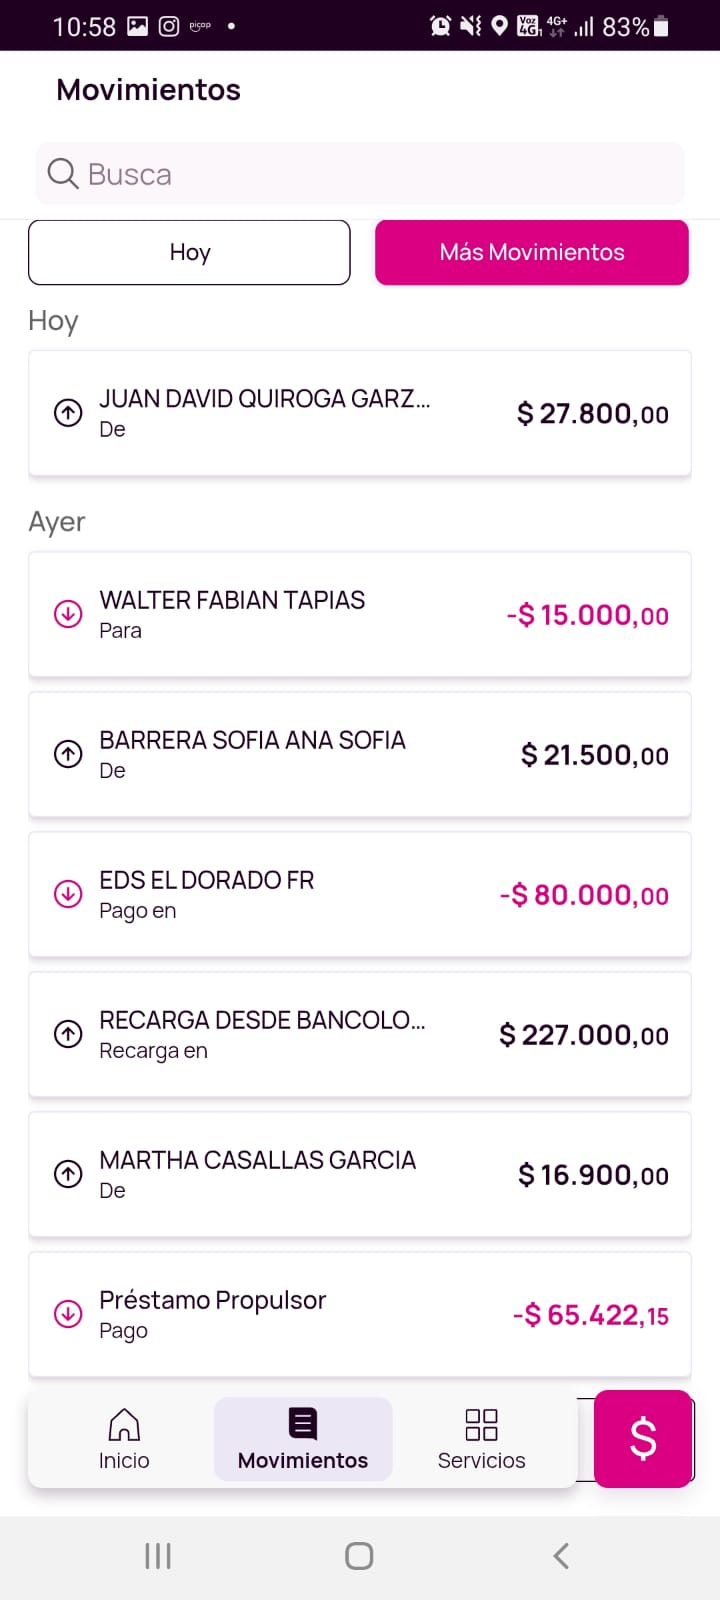Tap the magnifying glass search icon
This screenshot has height=1600, width=720.
[62, 174]
